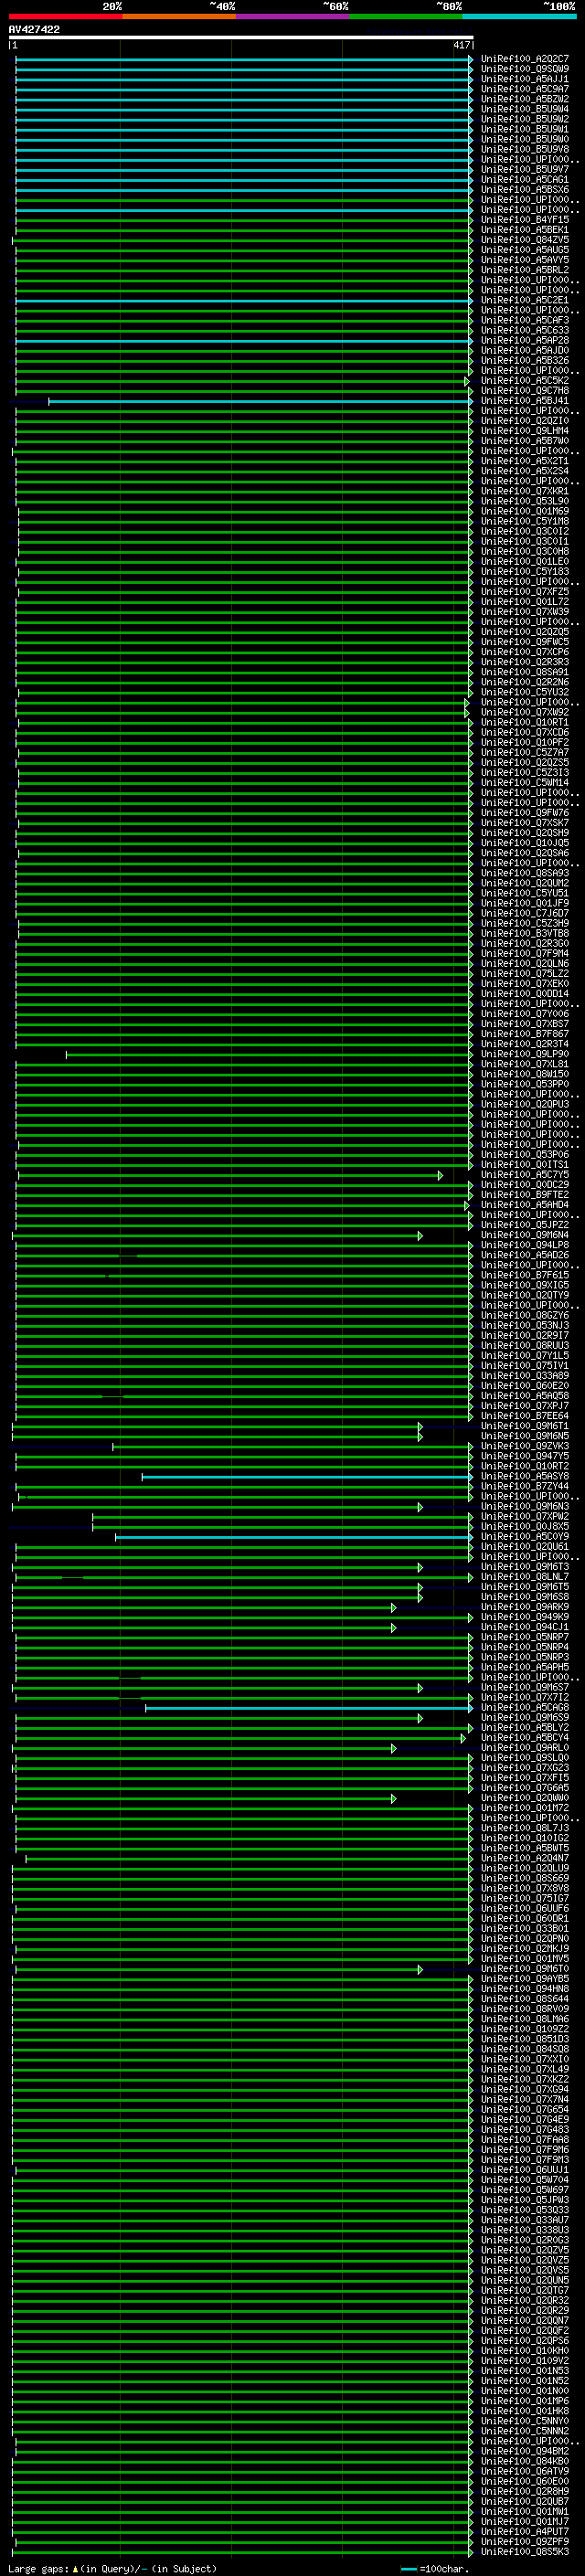Click the orange ~40% identity legend segment
The image size is (585, 2576).
click(x=178, y=16)
